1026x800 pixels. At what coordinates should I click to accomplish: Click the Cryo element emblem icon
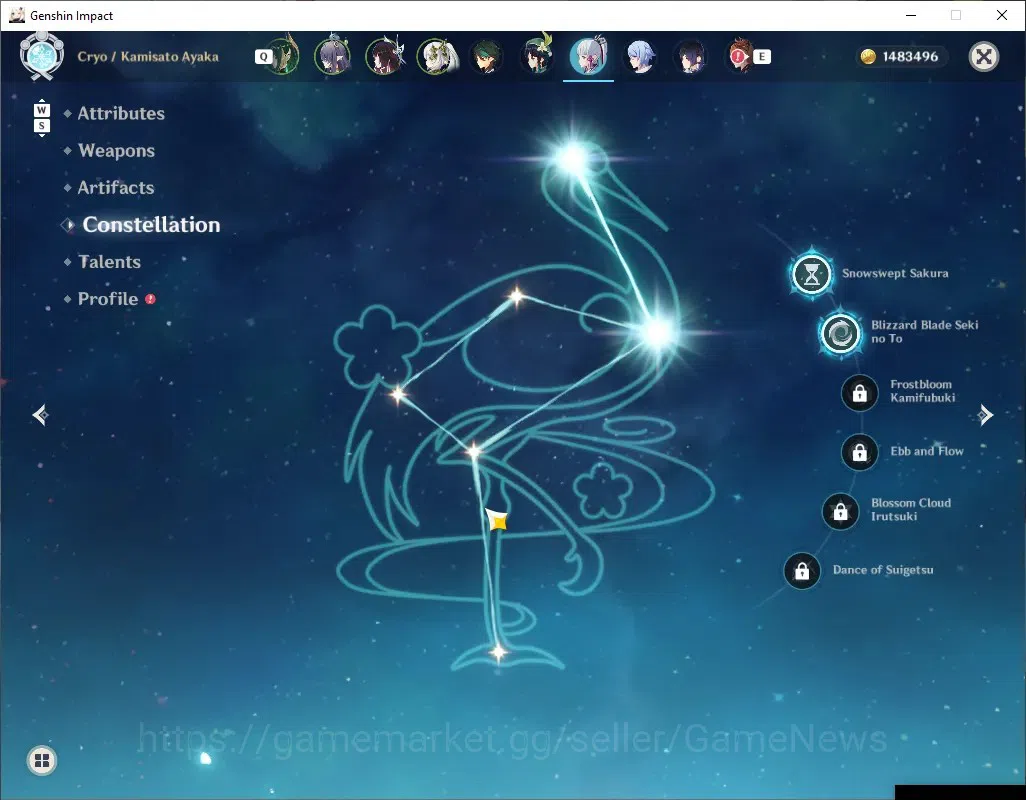pyautogui.click(x=42, y=56)
